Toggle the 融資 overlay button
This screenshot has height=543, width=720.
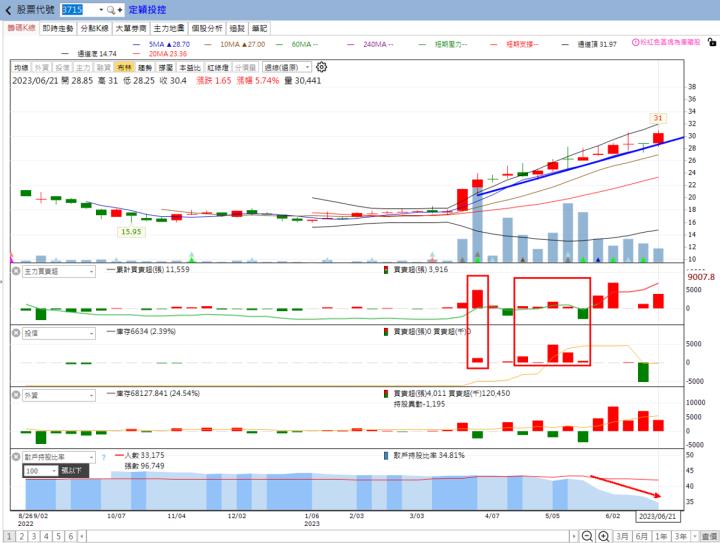coord(103,67)
